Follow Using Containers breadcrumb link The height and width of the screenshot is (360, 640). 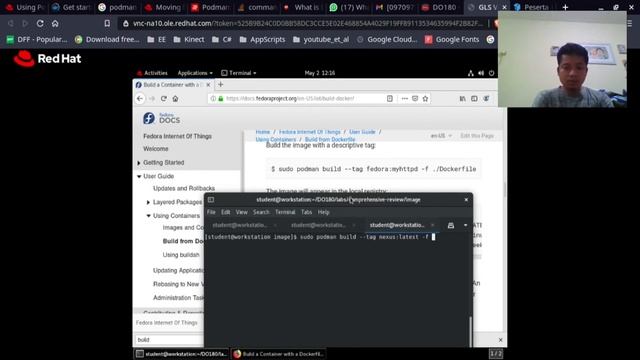276,140
